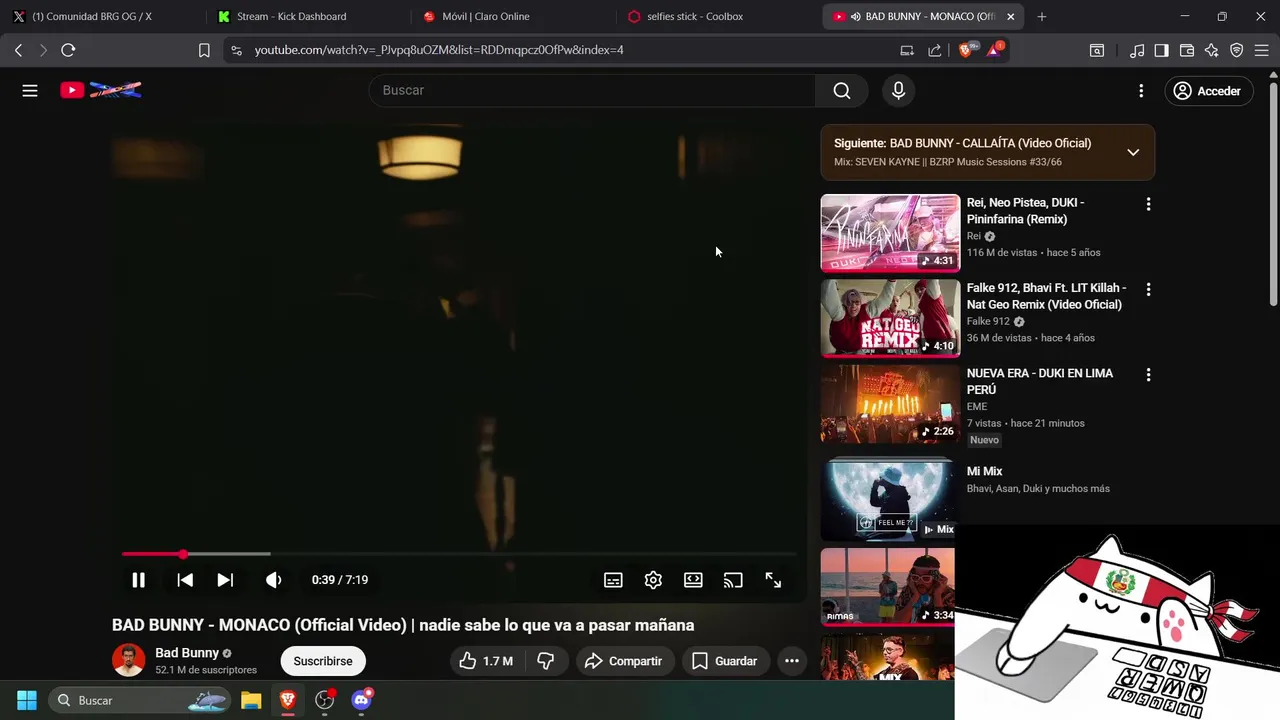Open the player settings gear
The height and width of the screenshot is (720, 1280).
point(653,580)
